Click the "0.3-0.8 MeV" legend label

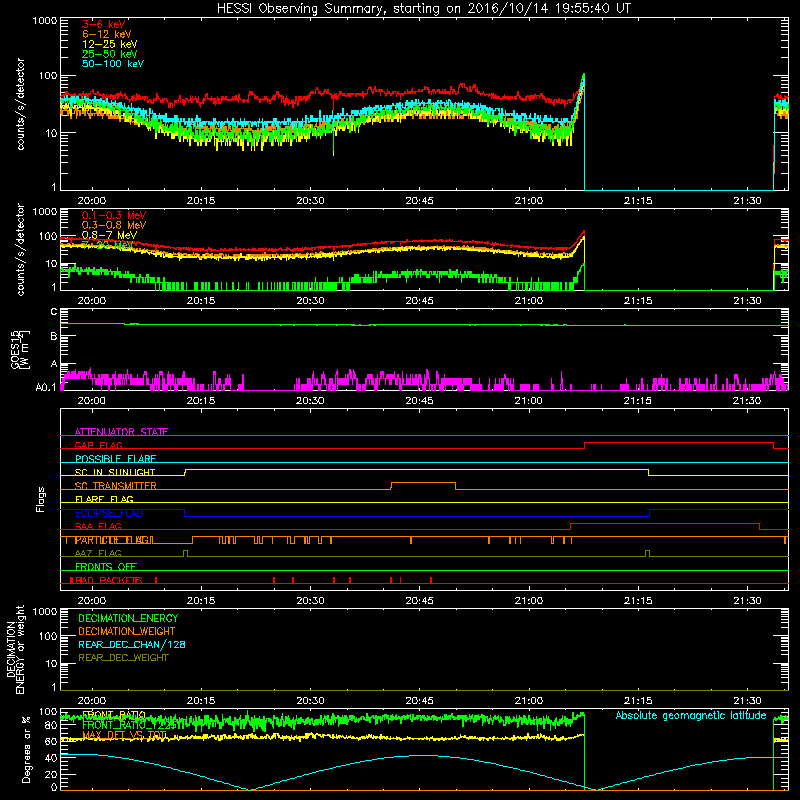[114, 225]
